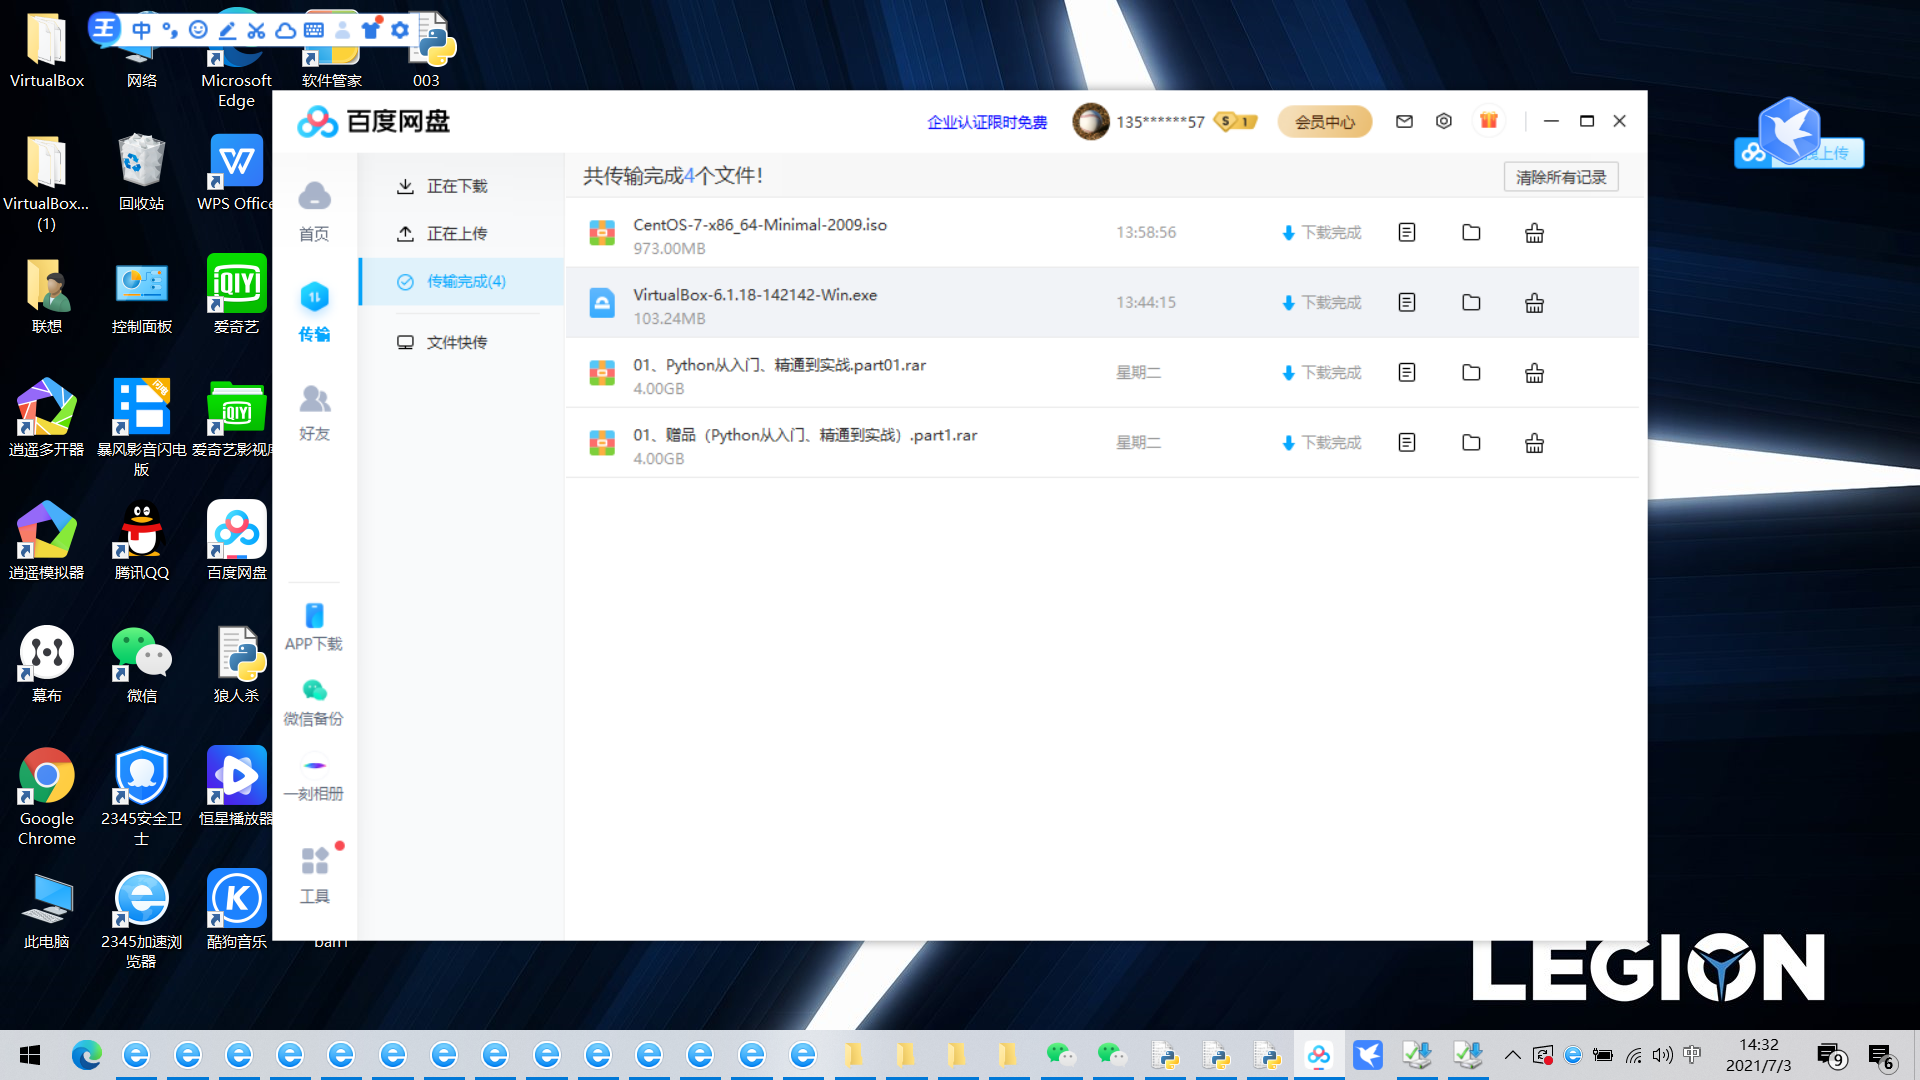Expand hidden system tray icons
Viewport: 1920px width, 1080px height.
click(x=1512, y=1055)
